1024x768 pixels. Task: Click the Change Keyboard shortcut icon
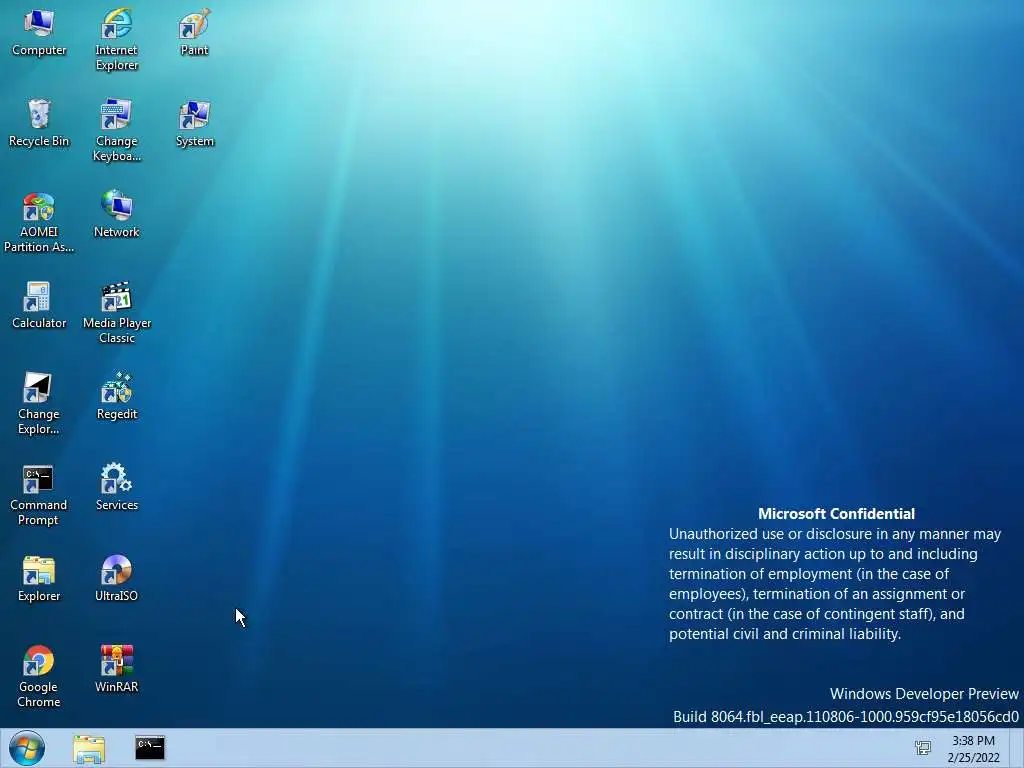116,130
